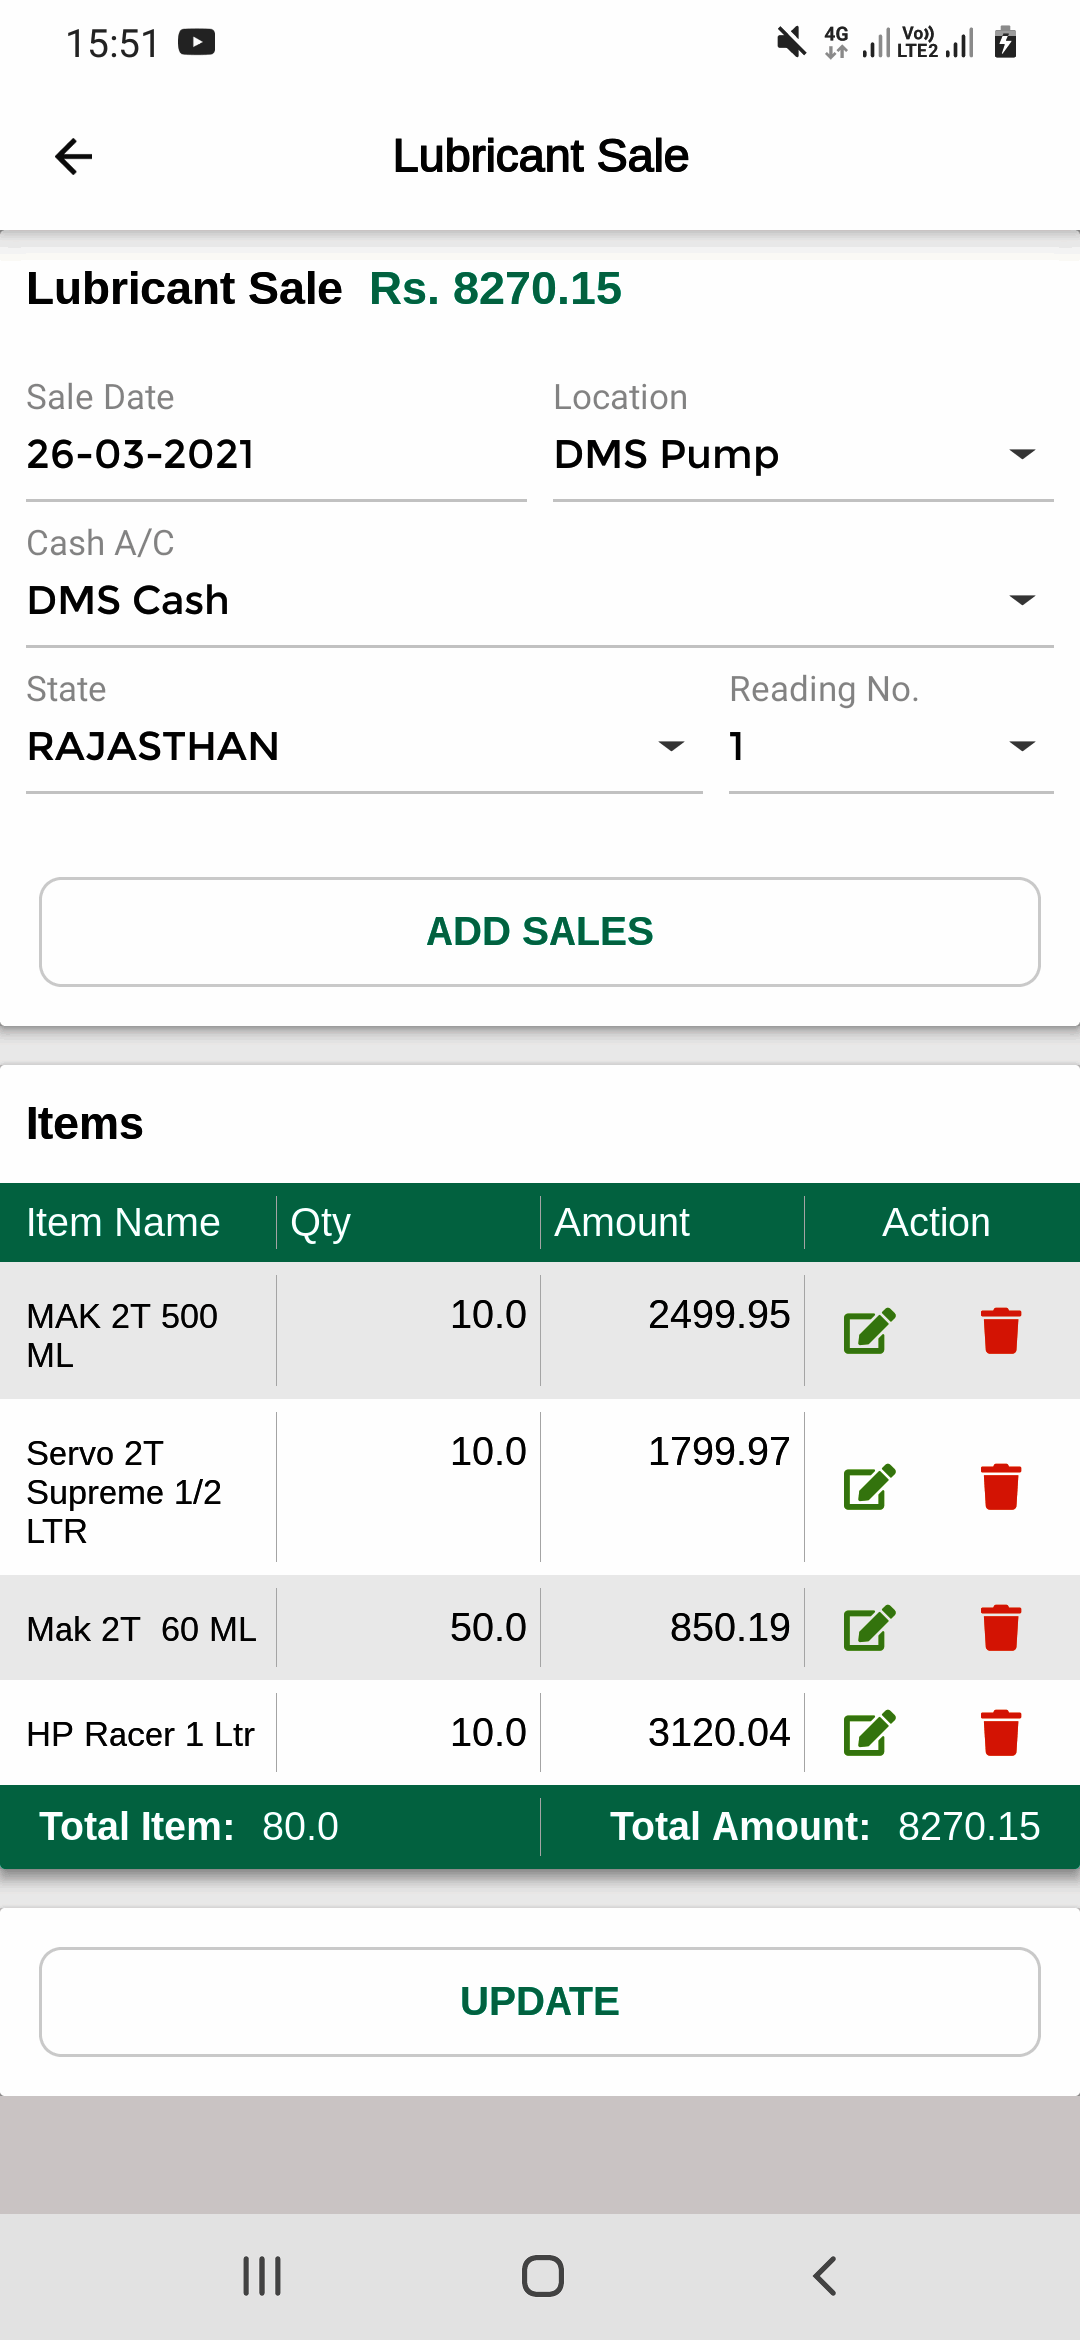
Task: Tap the Sale Date field
Action: click(276, 455)
